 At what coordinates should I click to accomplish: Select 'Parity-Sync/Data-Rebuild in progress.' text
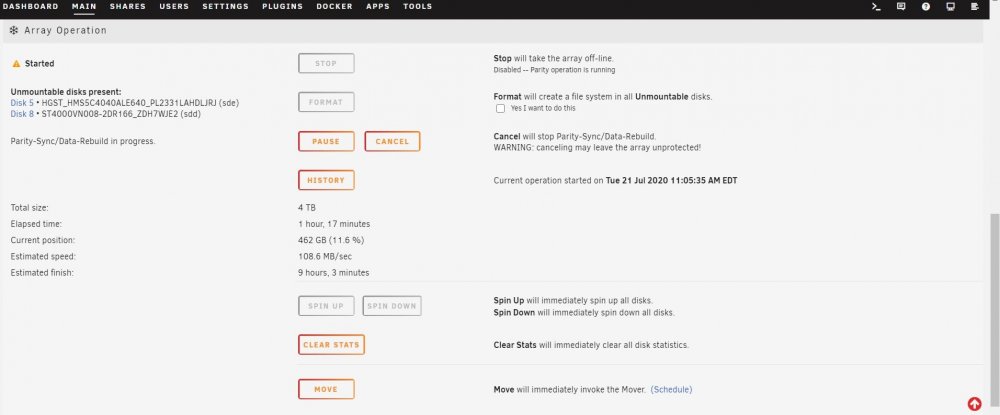click(x=83, y=142)
